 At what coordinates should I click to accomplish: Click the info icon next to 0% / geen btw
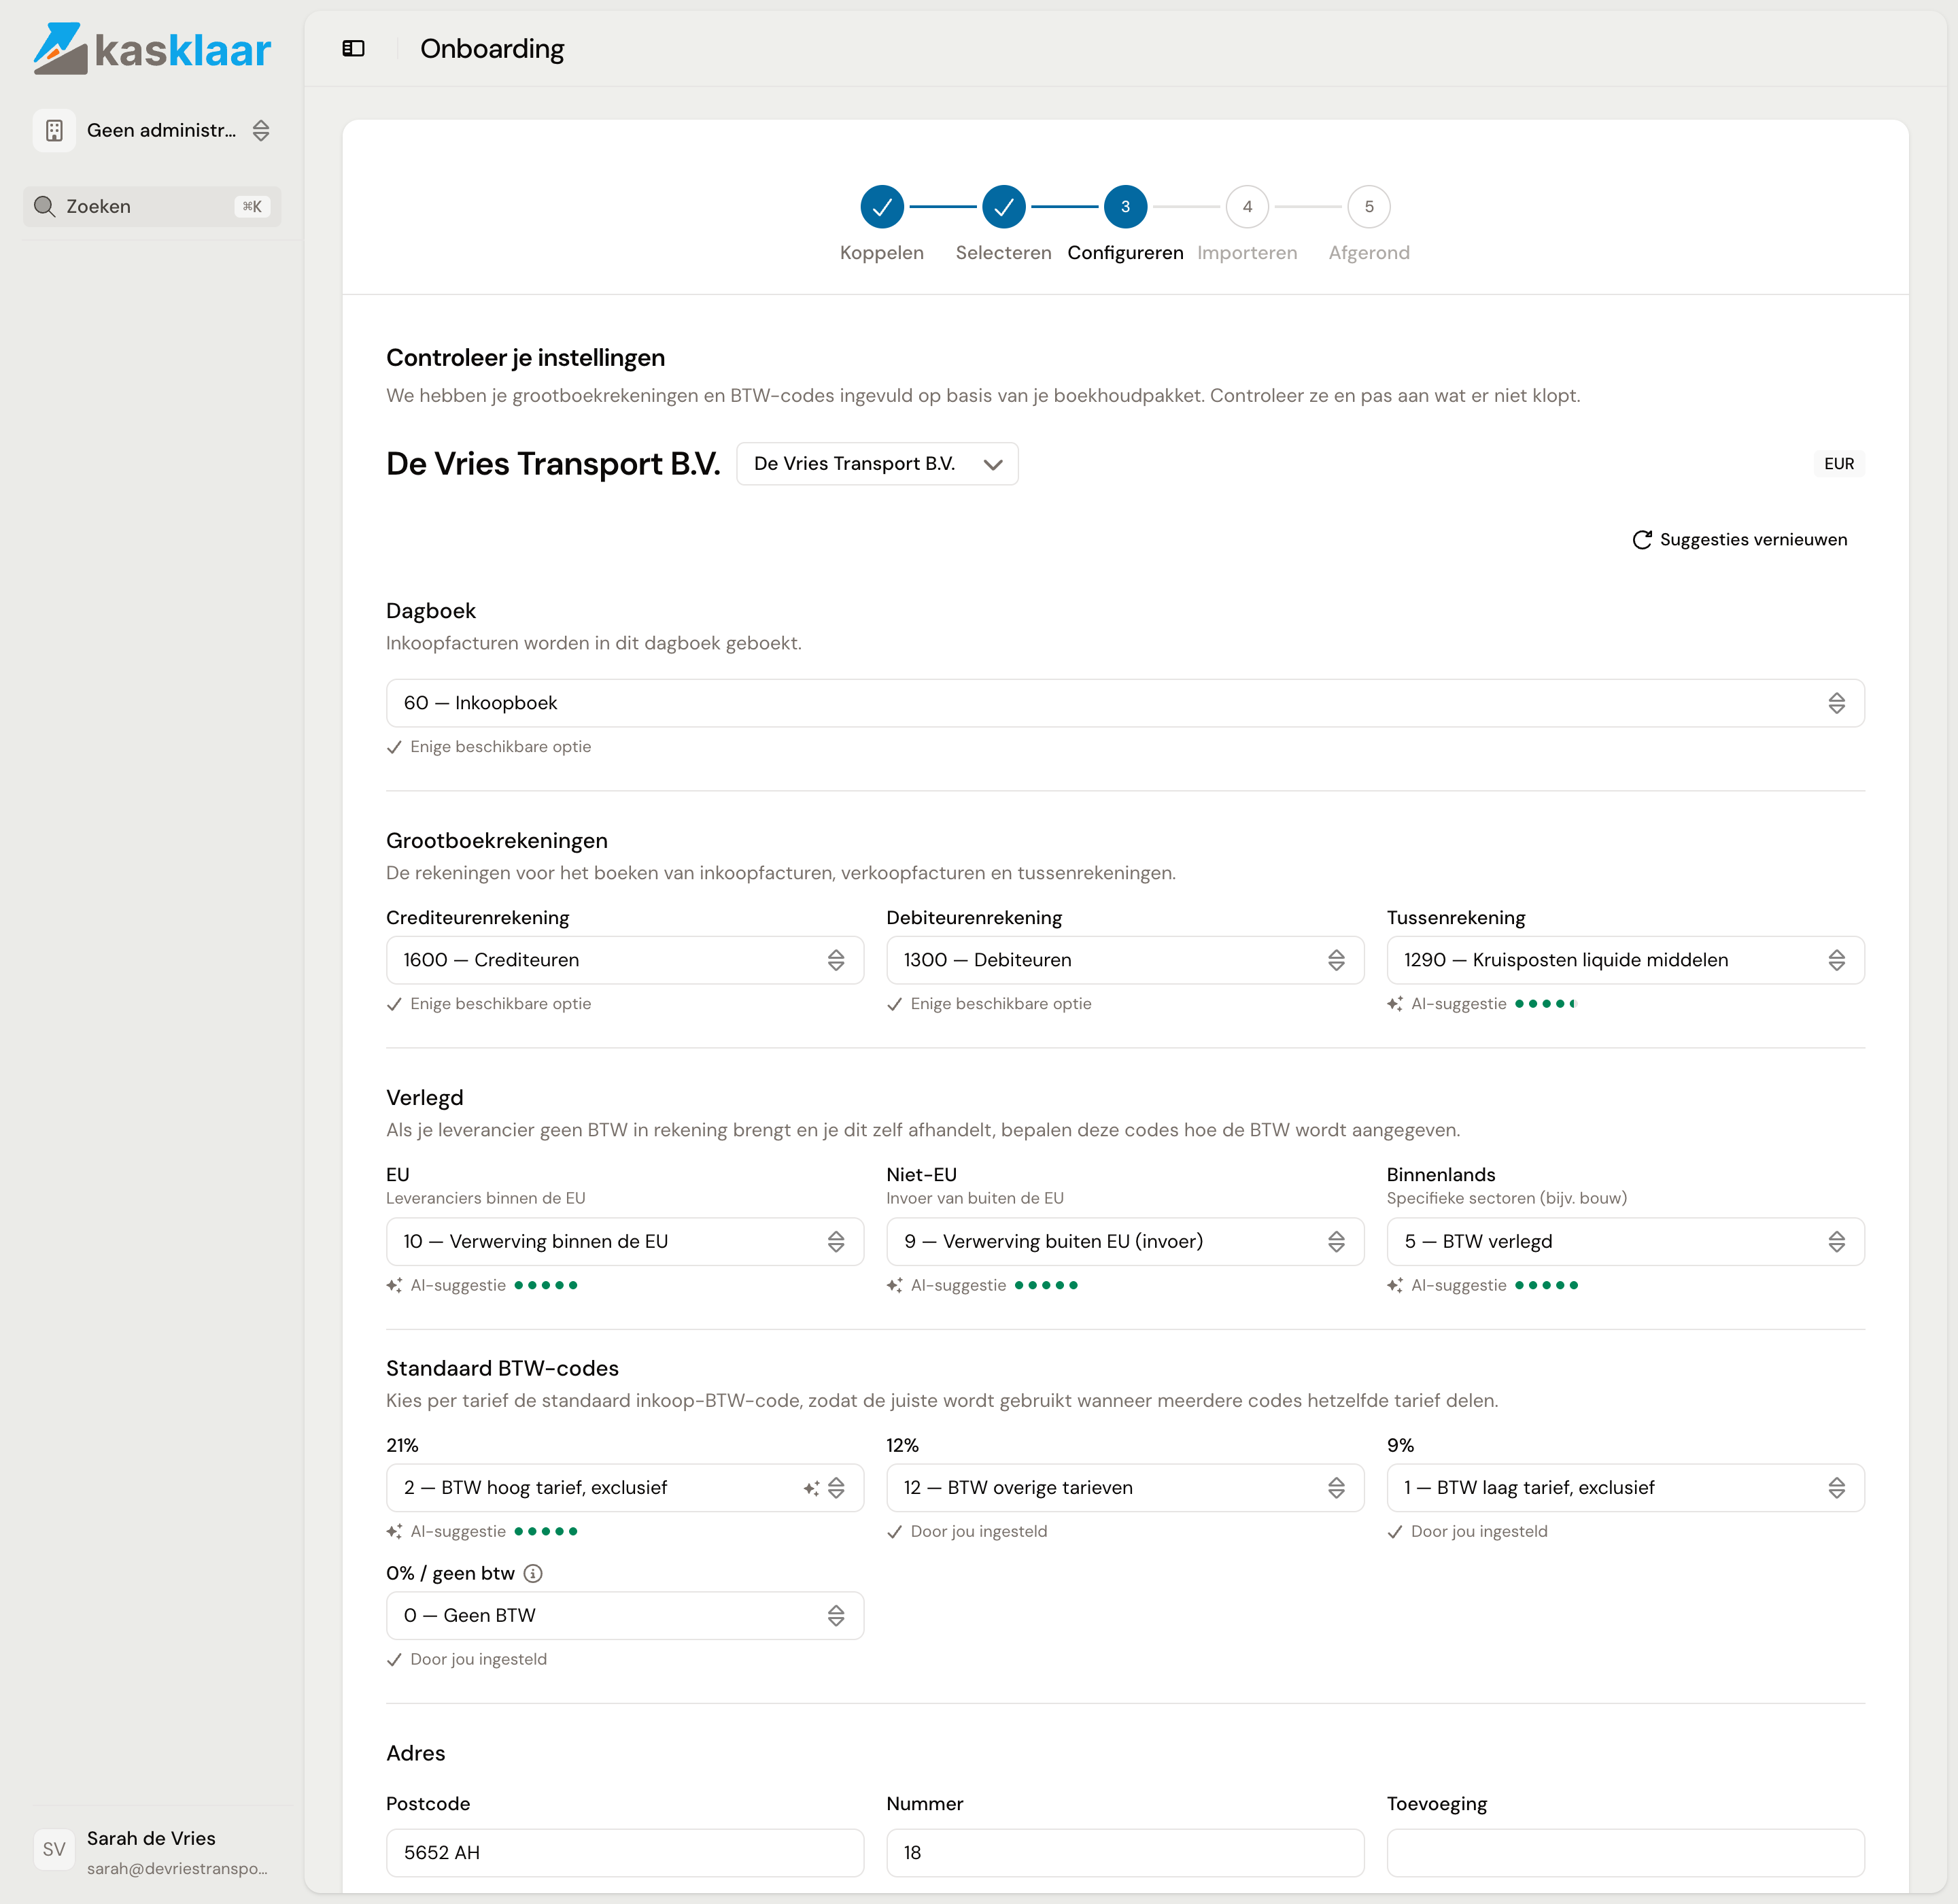click(533, 1573)
